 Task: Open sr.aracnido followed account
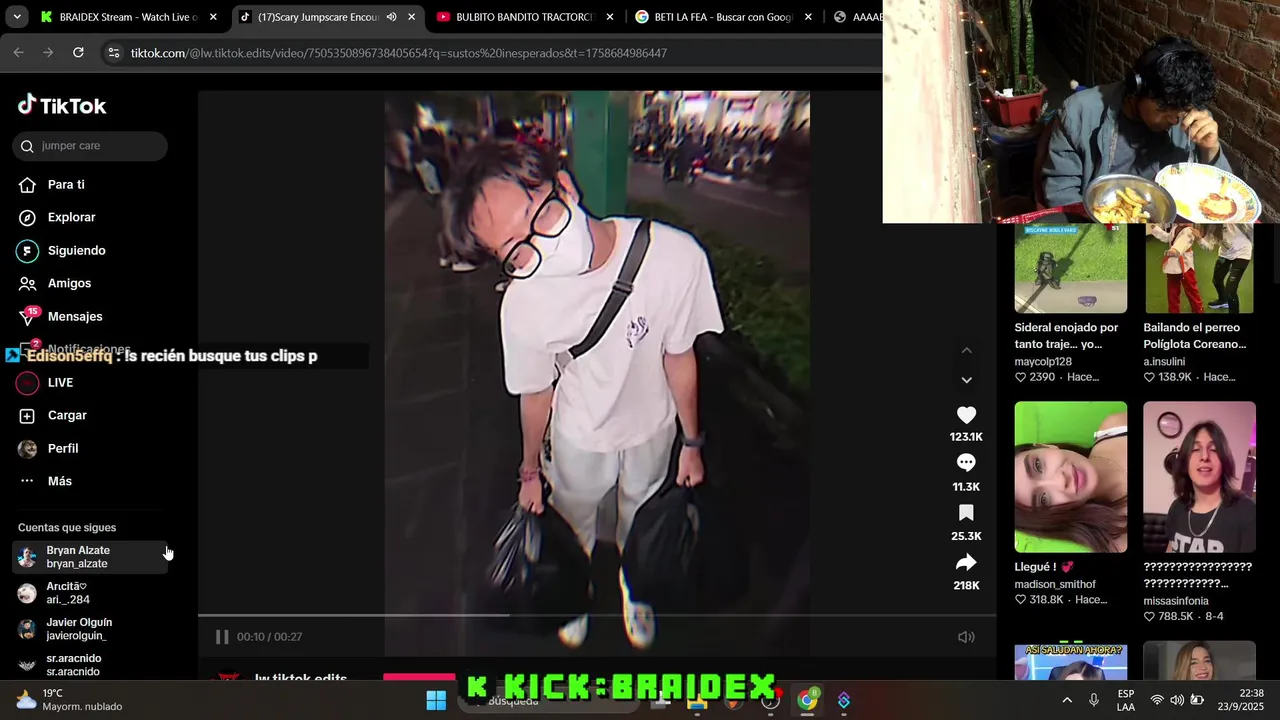[90, 665]
